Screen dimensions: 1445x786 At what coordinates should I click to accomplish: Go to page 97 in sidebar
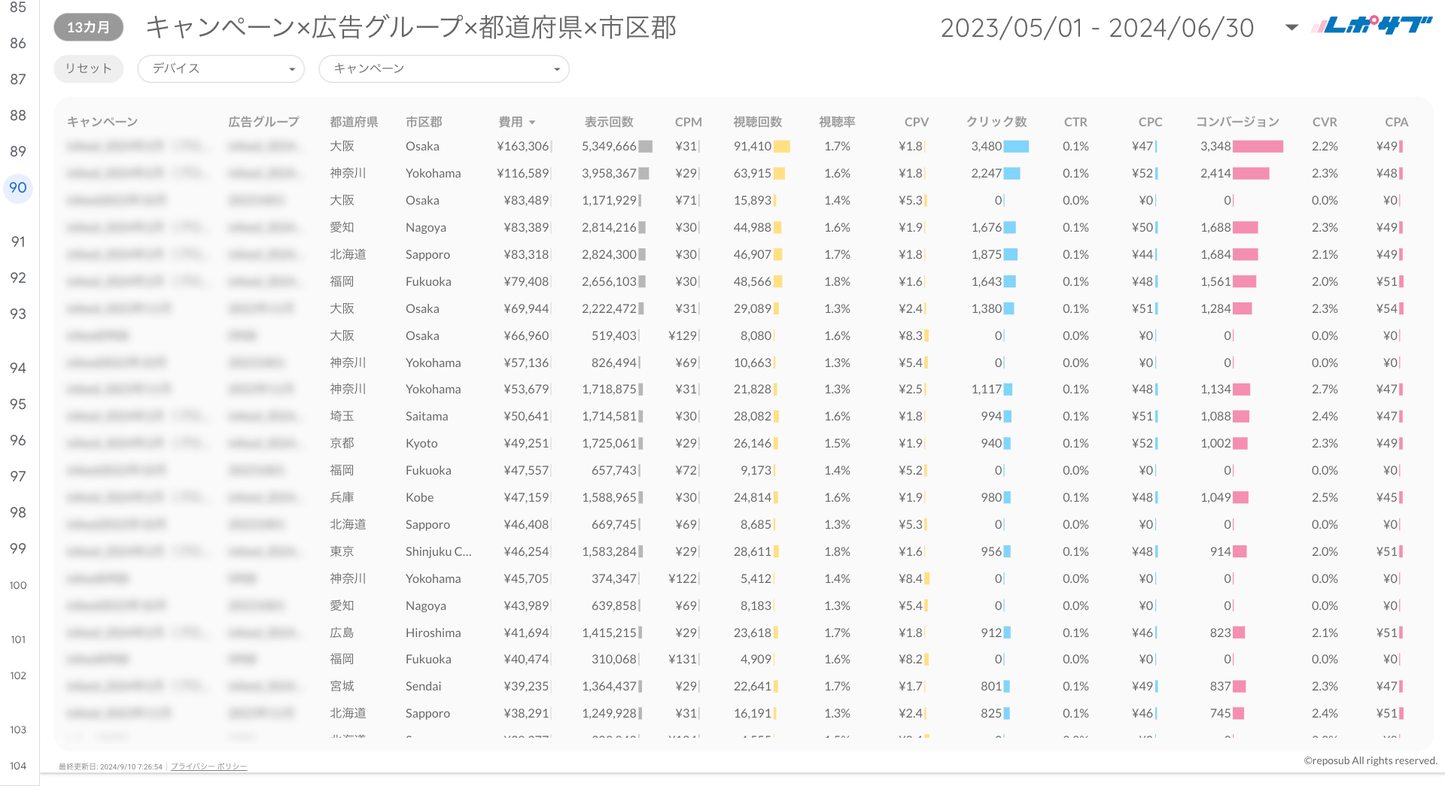click(x=18, y=476)
